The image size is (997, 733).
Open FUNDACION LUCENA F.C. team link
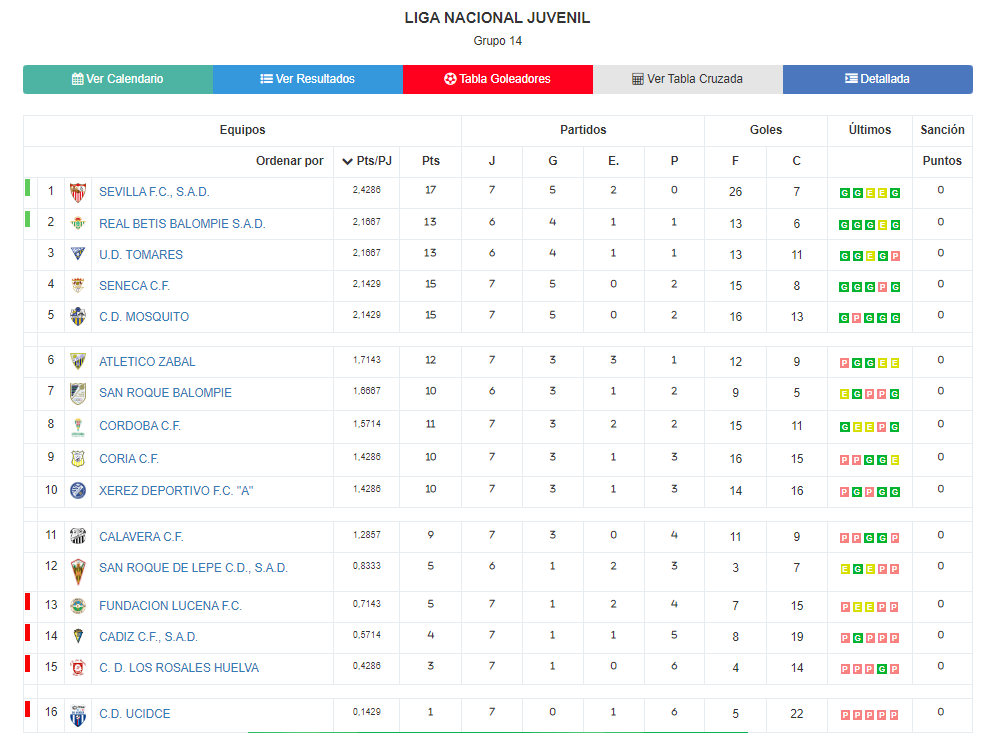170,606
